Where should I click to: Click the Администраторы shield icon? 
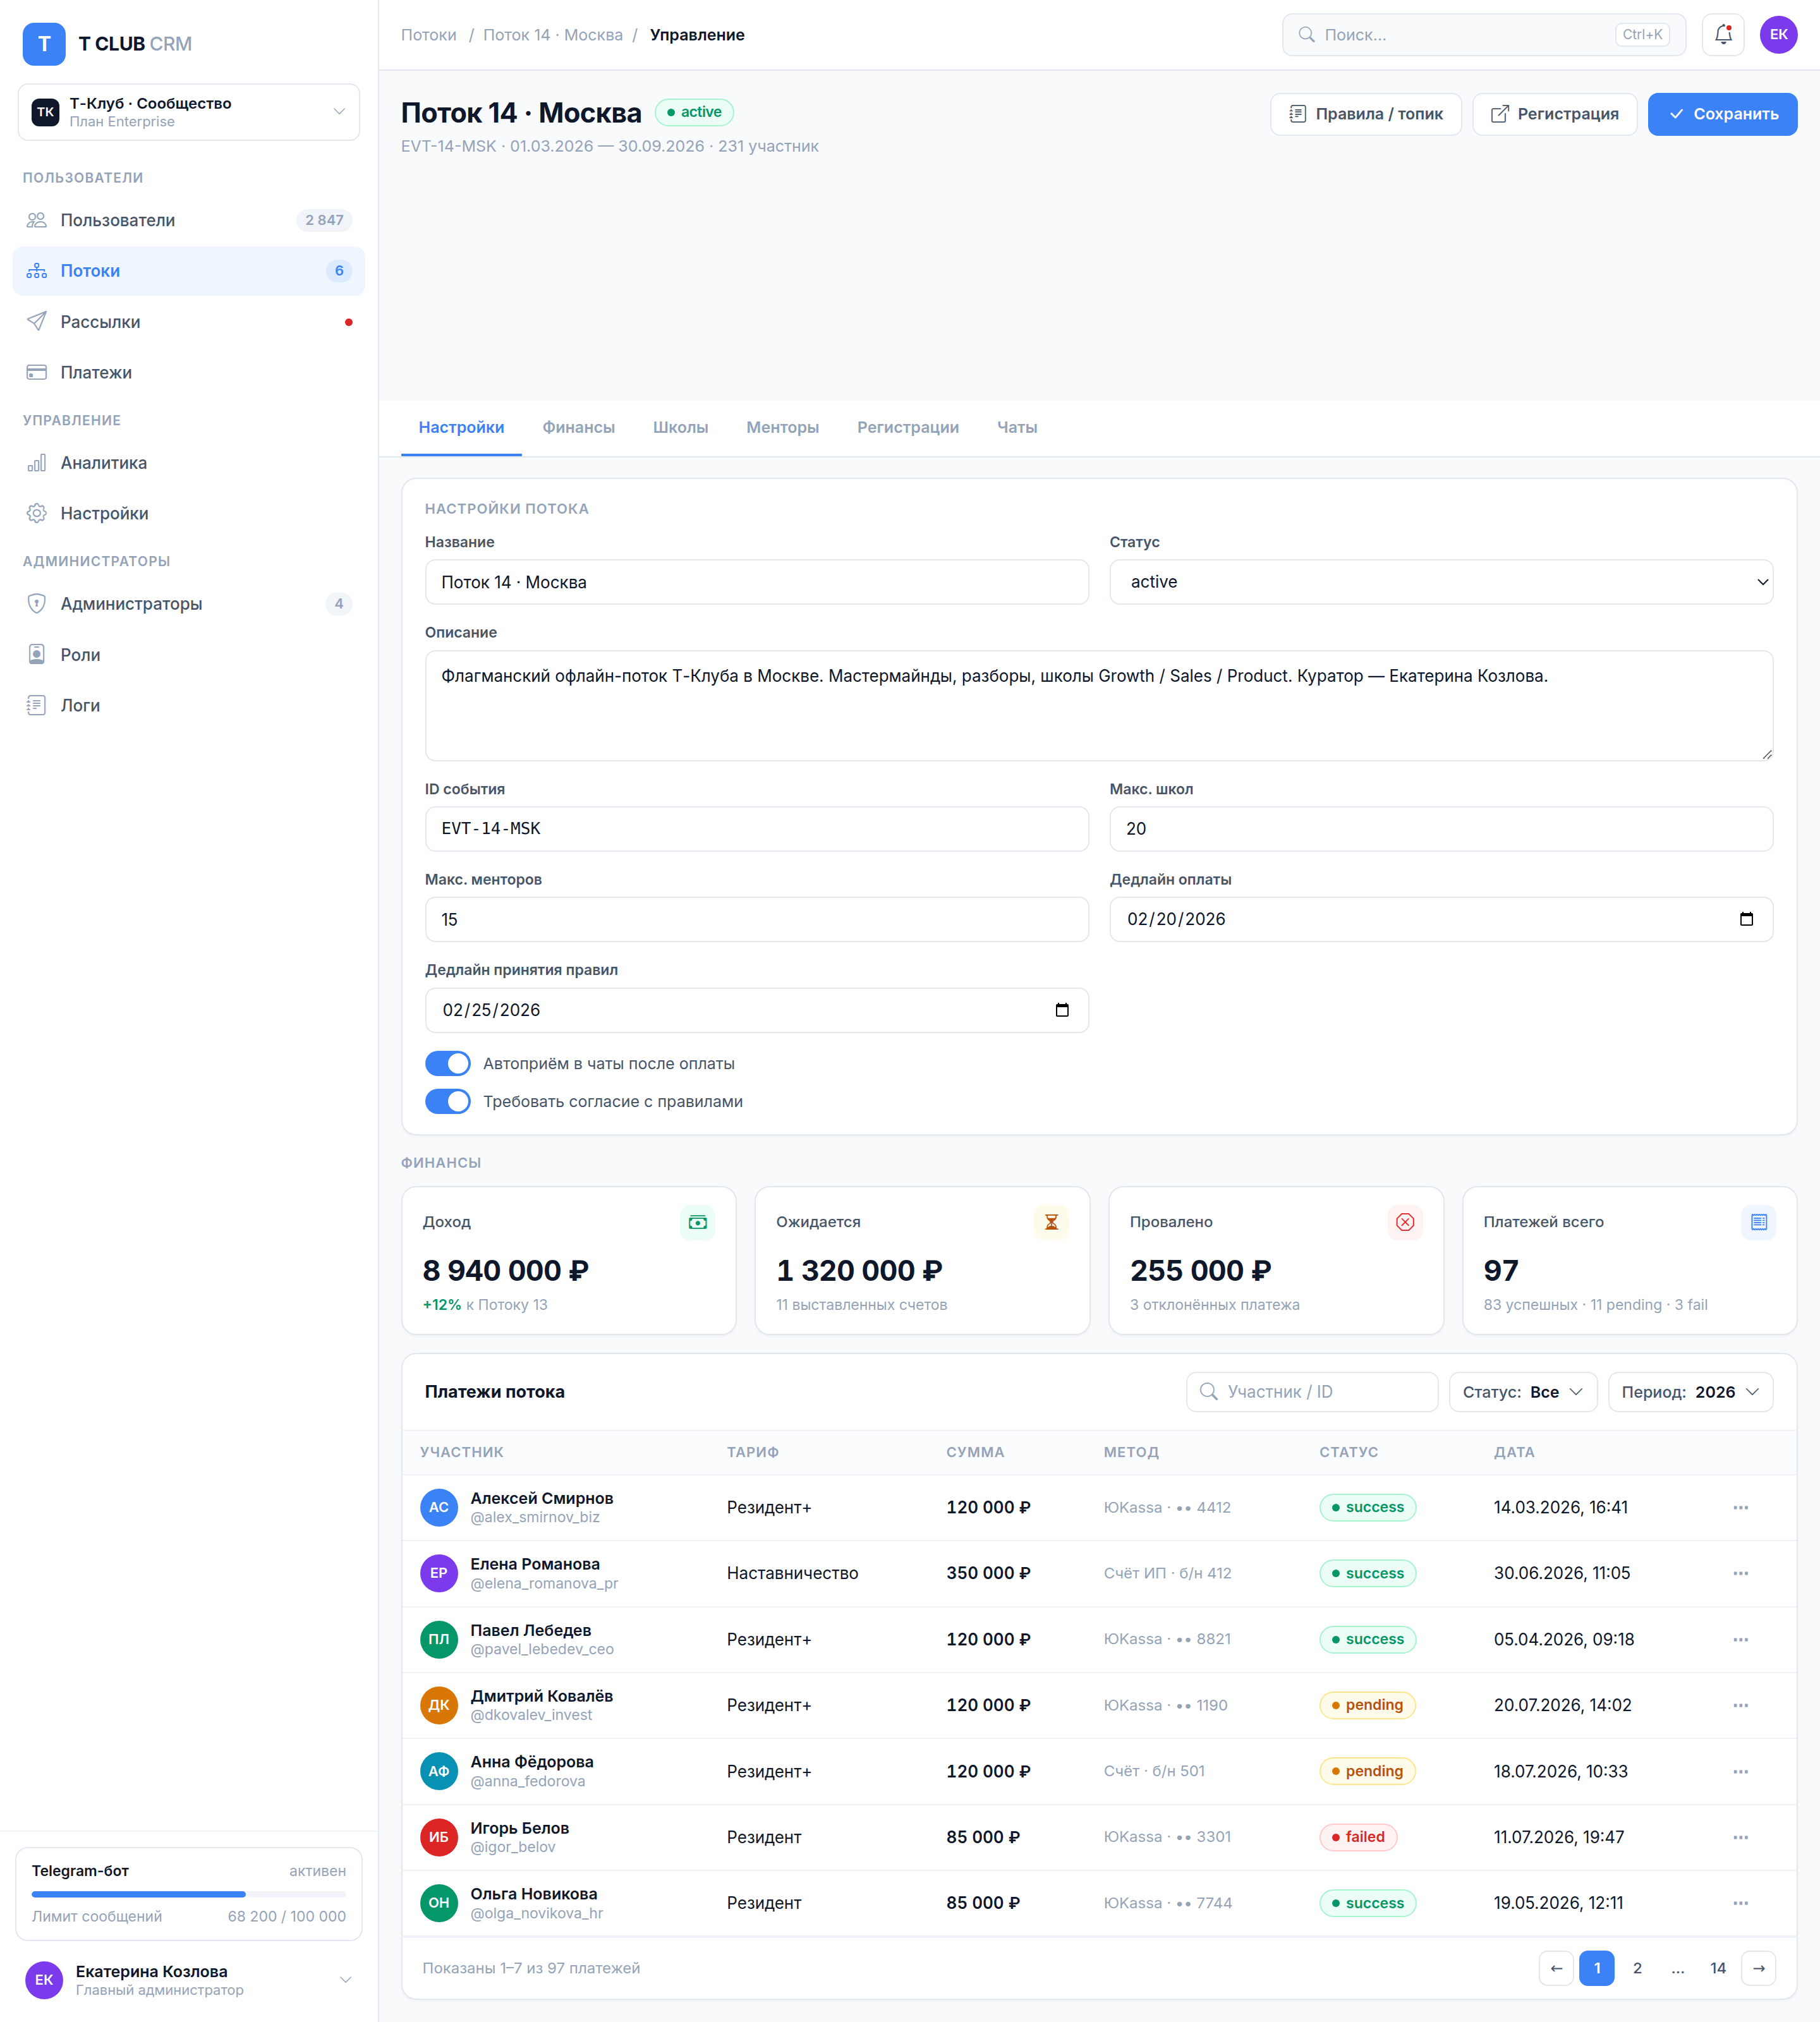click(x=37, y=604)
